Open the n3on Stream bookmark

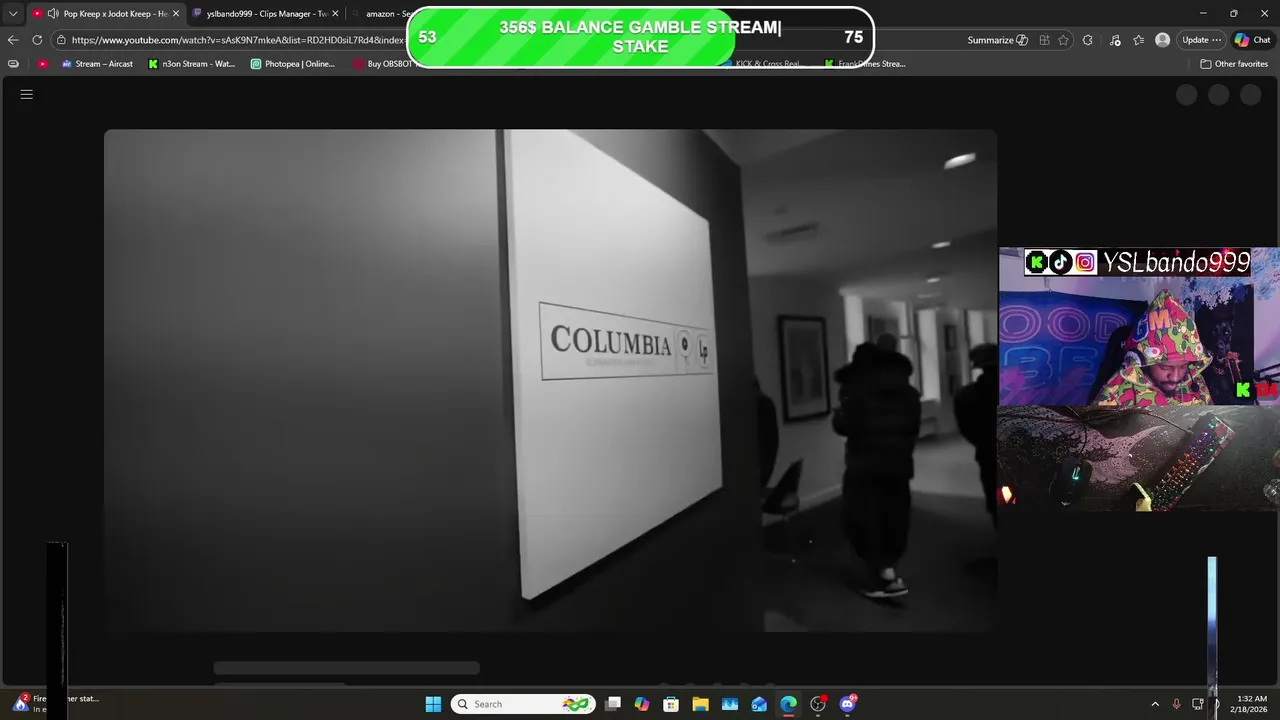pyautogui.click(x=192, y=64)
